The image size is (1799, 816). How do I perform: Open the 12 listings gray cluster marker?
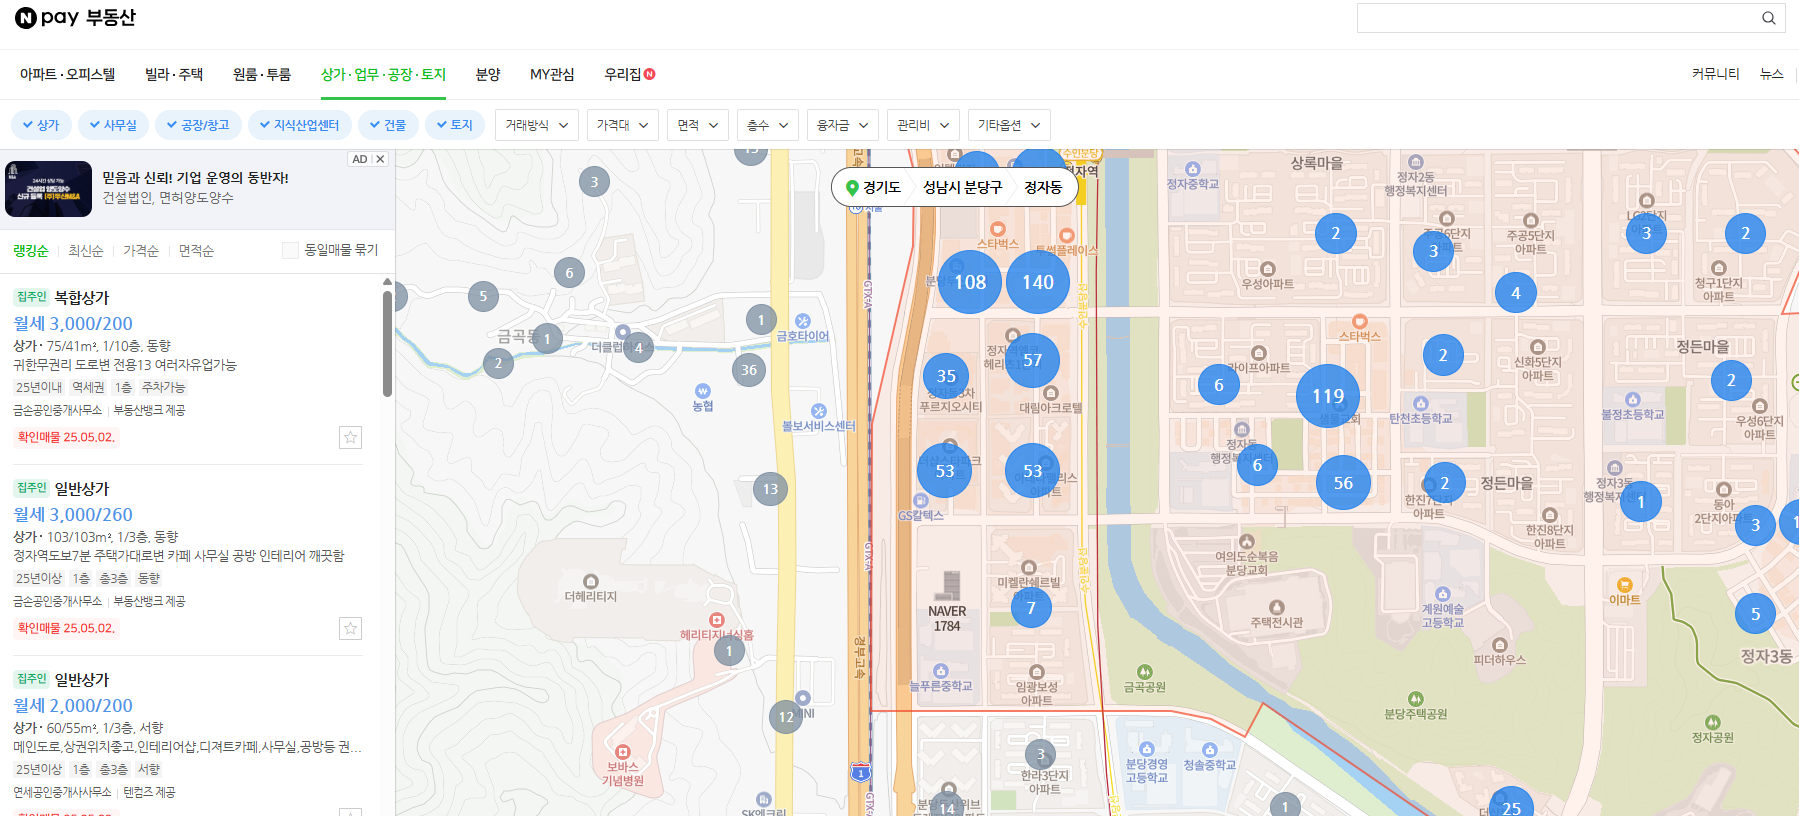[x=786, y=717]
